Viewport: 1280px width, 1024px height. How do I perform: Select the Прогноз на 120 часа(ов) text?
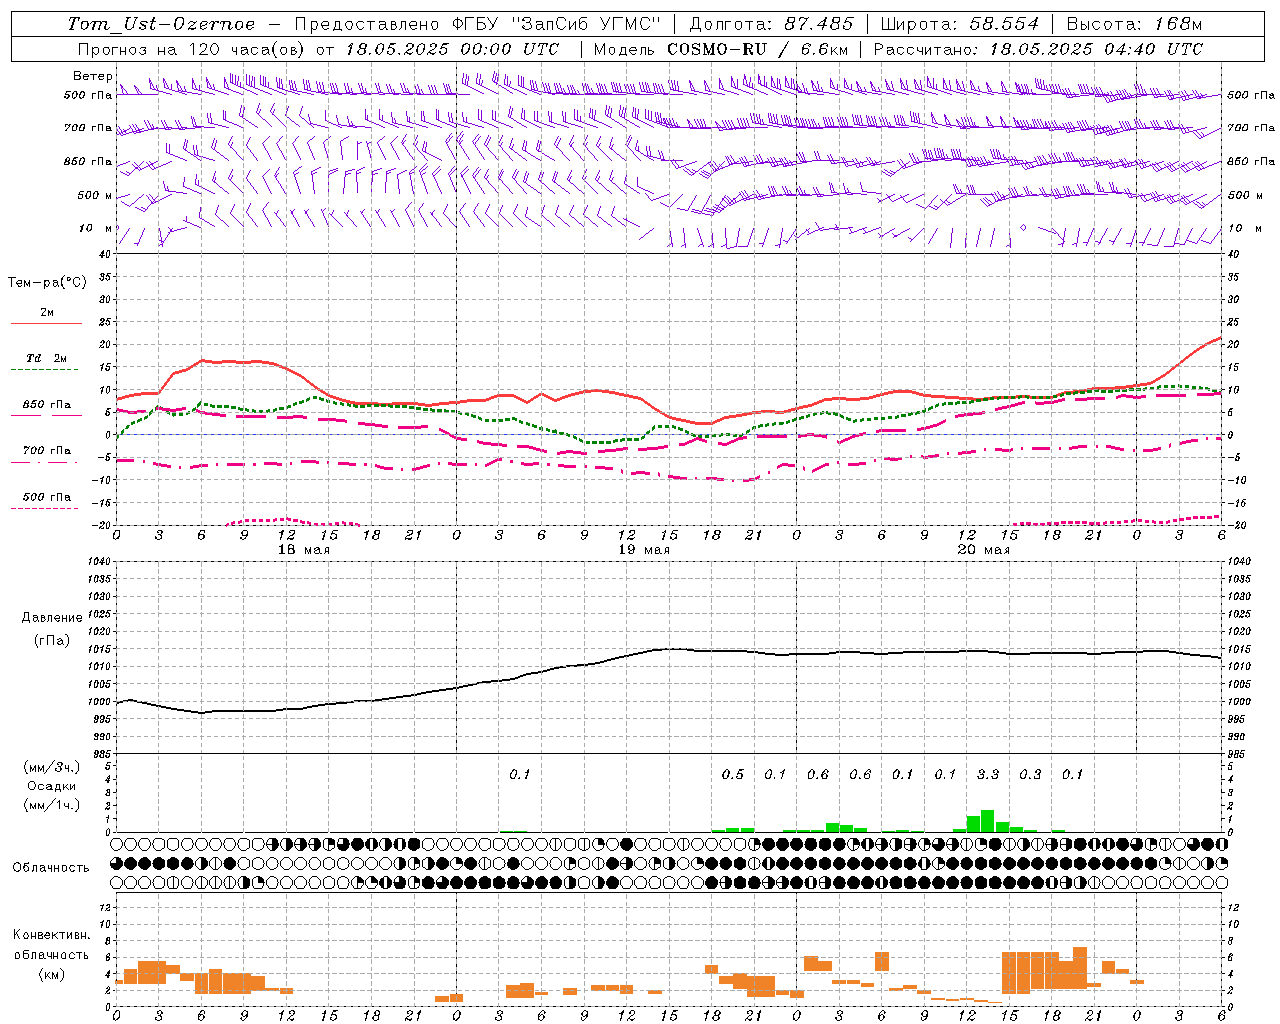click(x=193, y=49)
